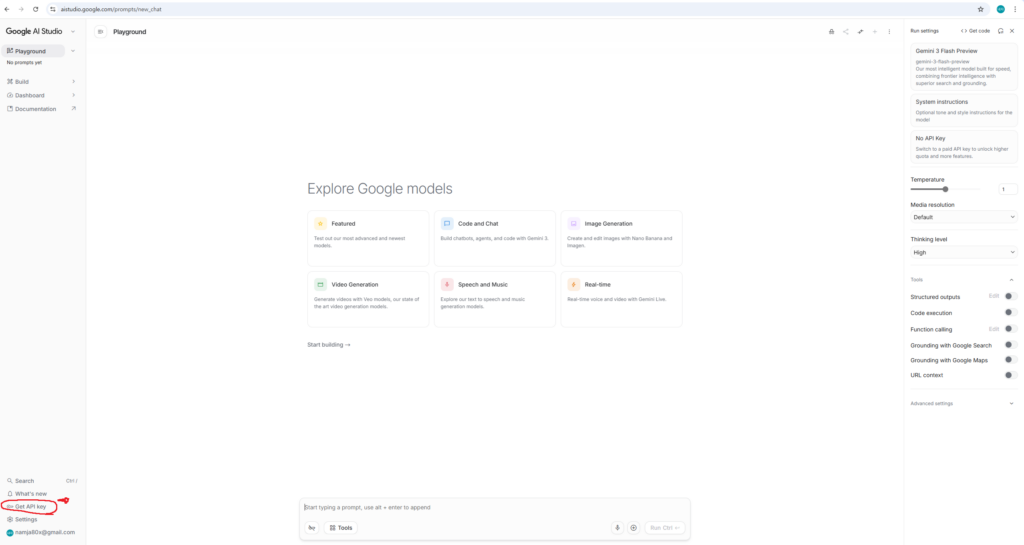The height and width of the screenshot is (545, 1024).
Task: Open the Thinking level dropdown
Action: tap(963, 252)
